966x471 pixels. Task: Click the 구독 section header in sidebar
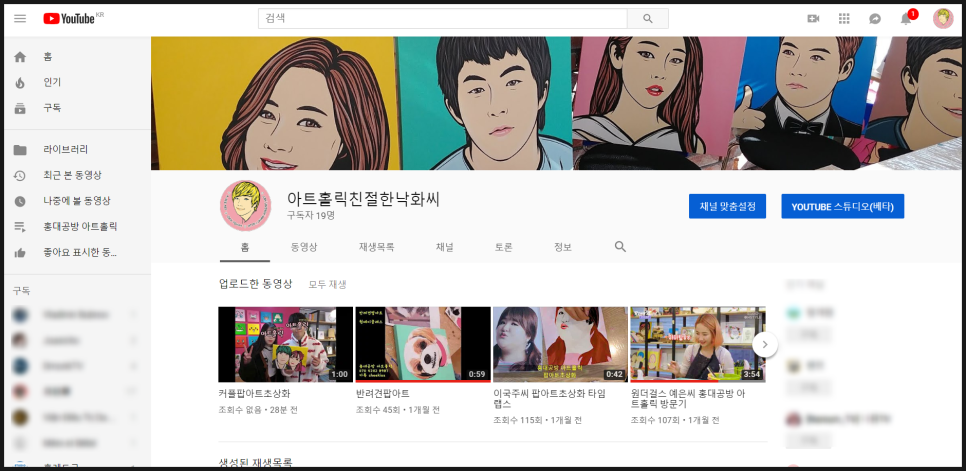click(22, 291)
